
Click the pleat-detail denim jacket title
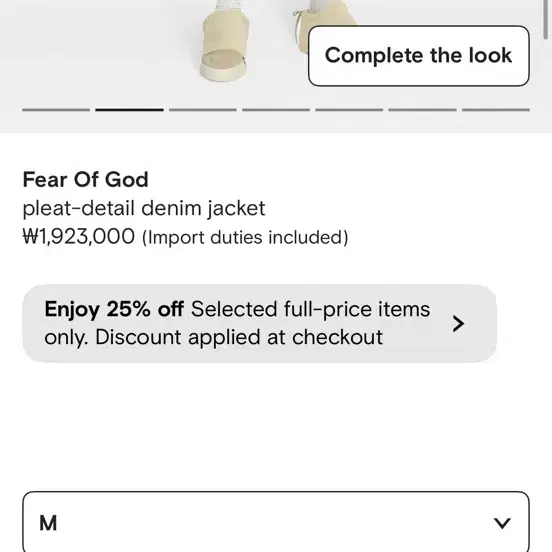[x=144, y=208]
